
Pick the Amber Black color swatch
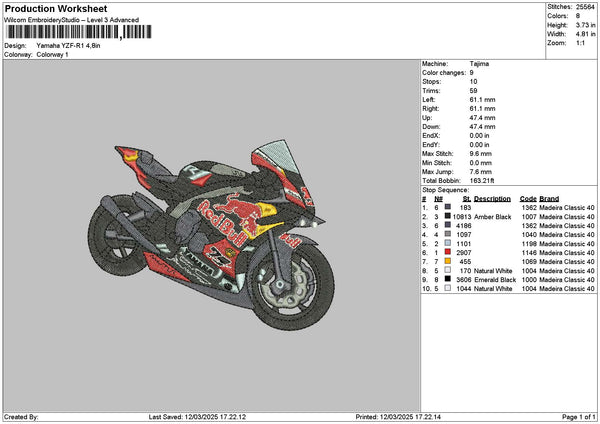[448, 216]
